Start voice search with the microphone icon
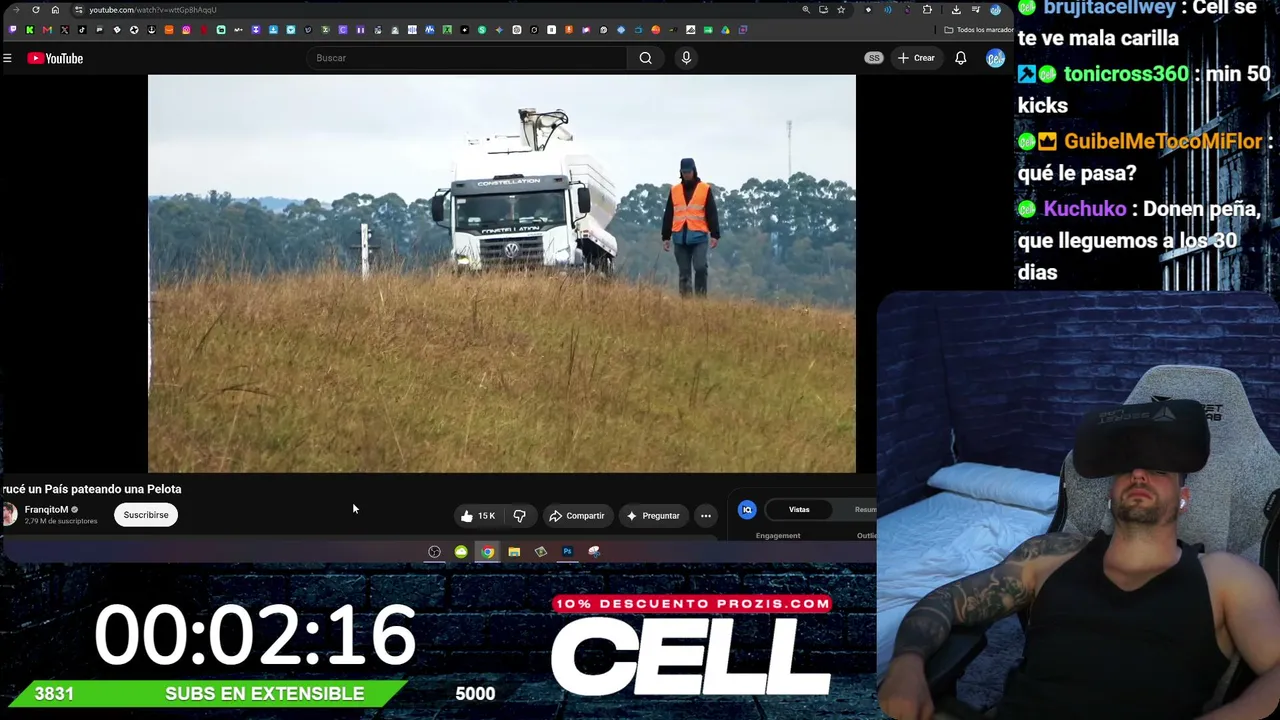The height and width of the screenshot is (720, 1280). [x=686, y=58]
